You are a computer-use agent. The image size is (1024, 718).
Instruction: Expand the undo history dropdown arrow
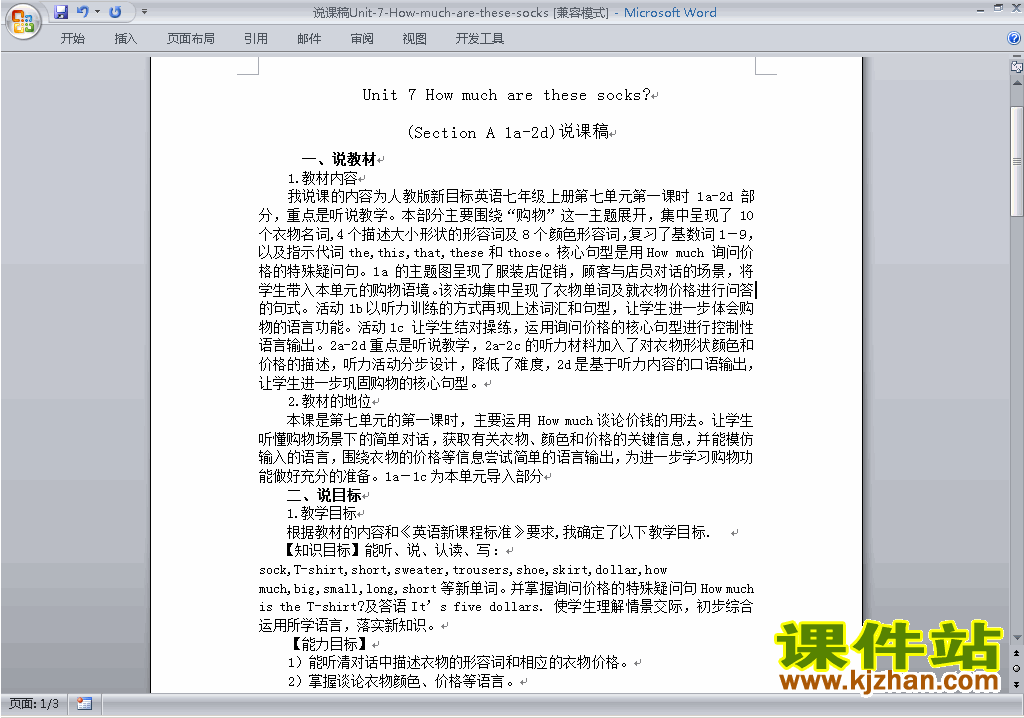click(97, 12)
